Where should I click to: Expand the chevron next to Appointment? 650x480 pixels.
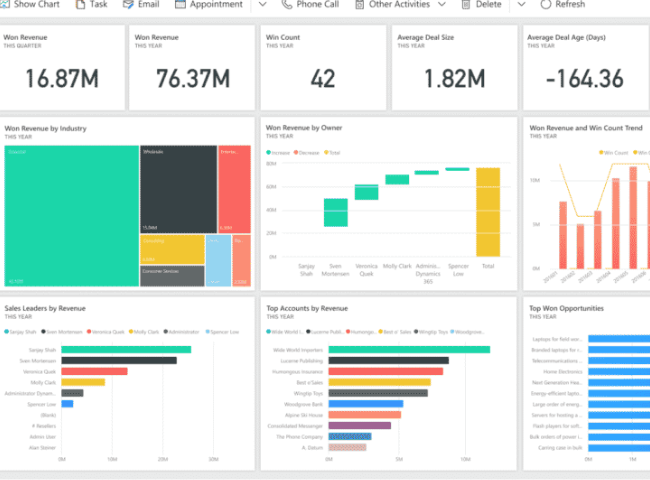click(262, 4)
